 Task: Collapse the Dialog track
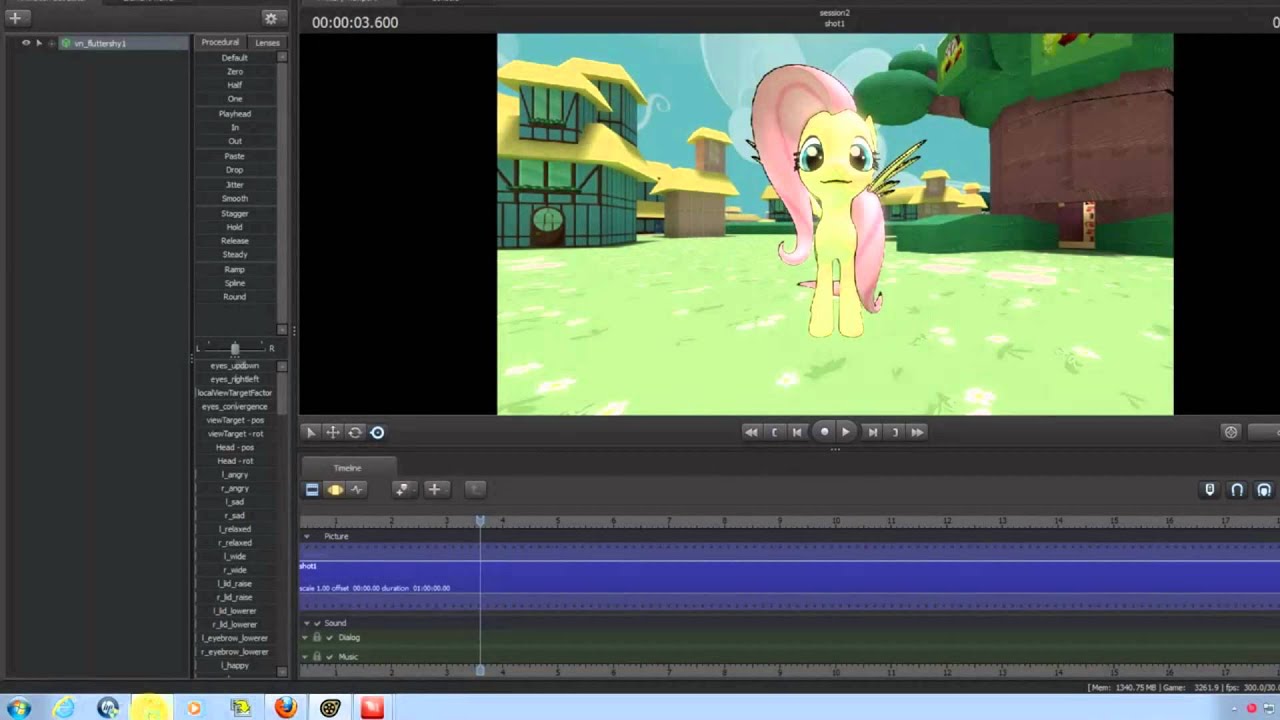click(305, 637)
